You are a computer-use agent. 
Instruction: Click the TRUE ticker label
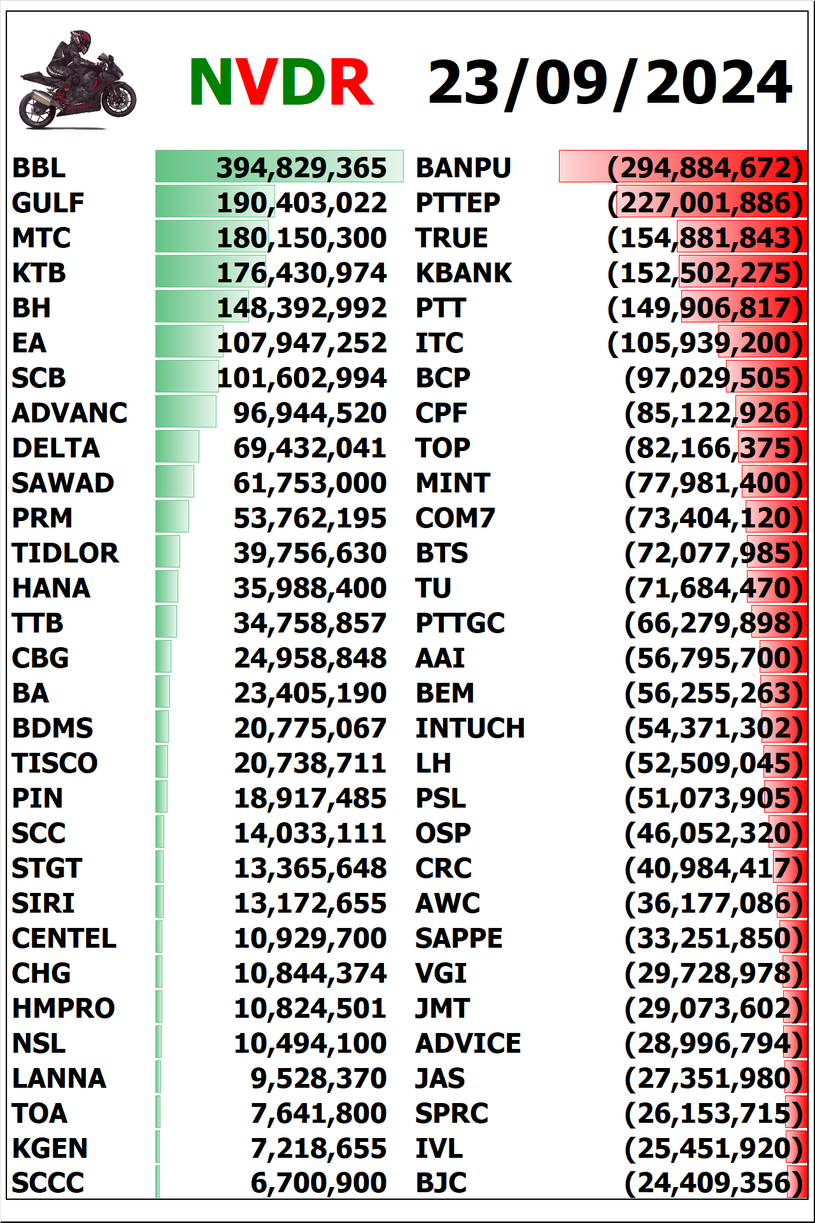[452, 238]
